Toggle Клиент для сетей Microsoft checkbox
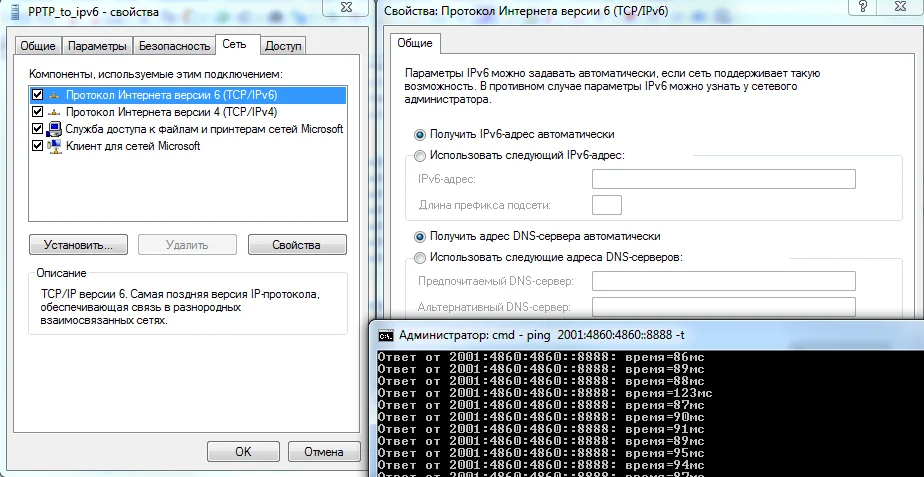Screen dimensions: 924x477 37,146
